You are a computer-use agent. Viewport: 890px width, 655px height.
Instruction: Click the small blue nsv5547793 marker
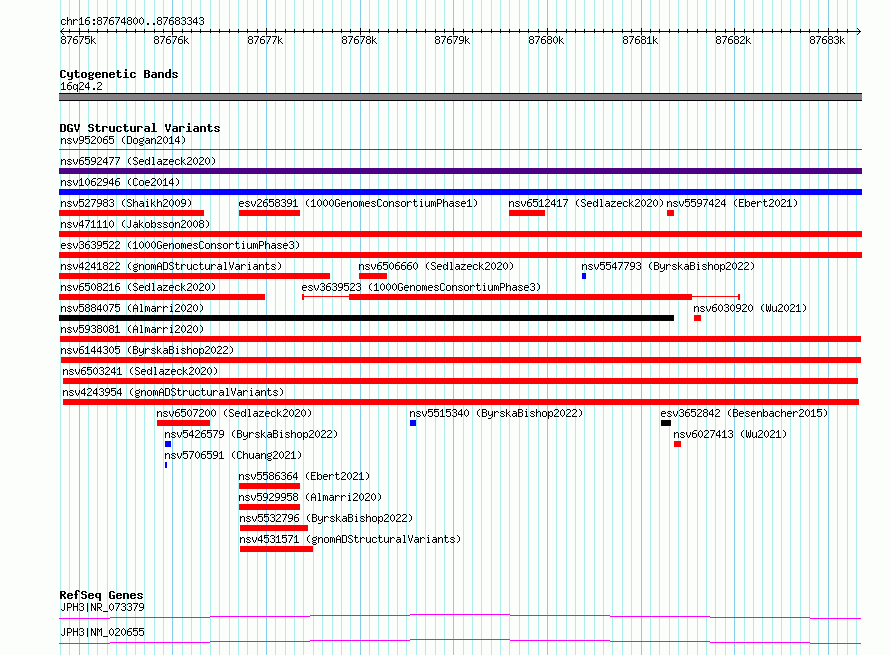coord(584,276)
